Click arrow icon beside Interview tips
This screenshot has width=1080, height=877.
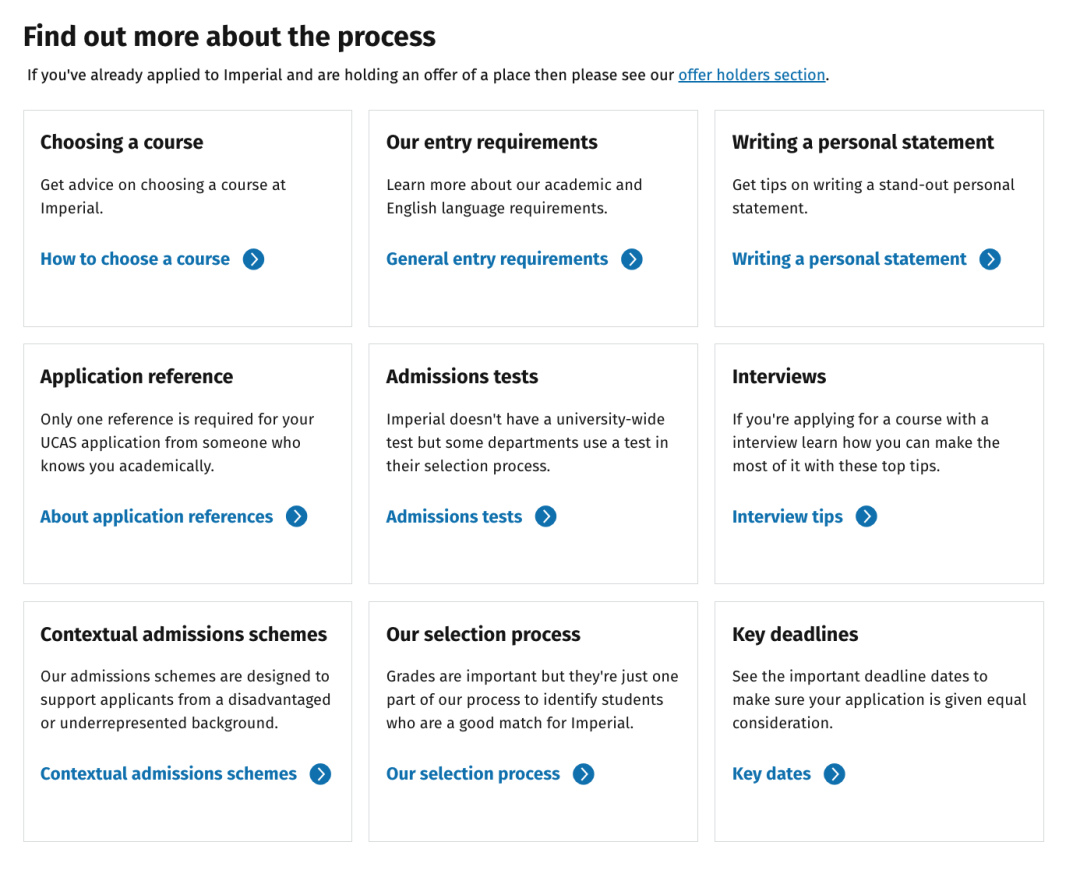(866, 516)
